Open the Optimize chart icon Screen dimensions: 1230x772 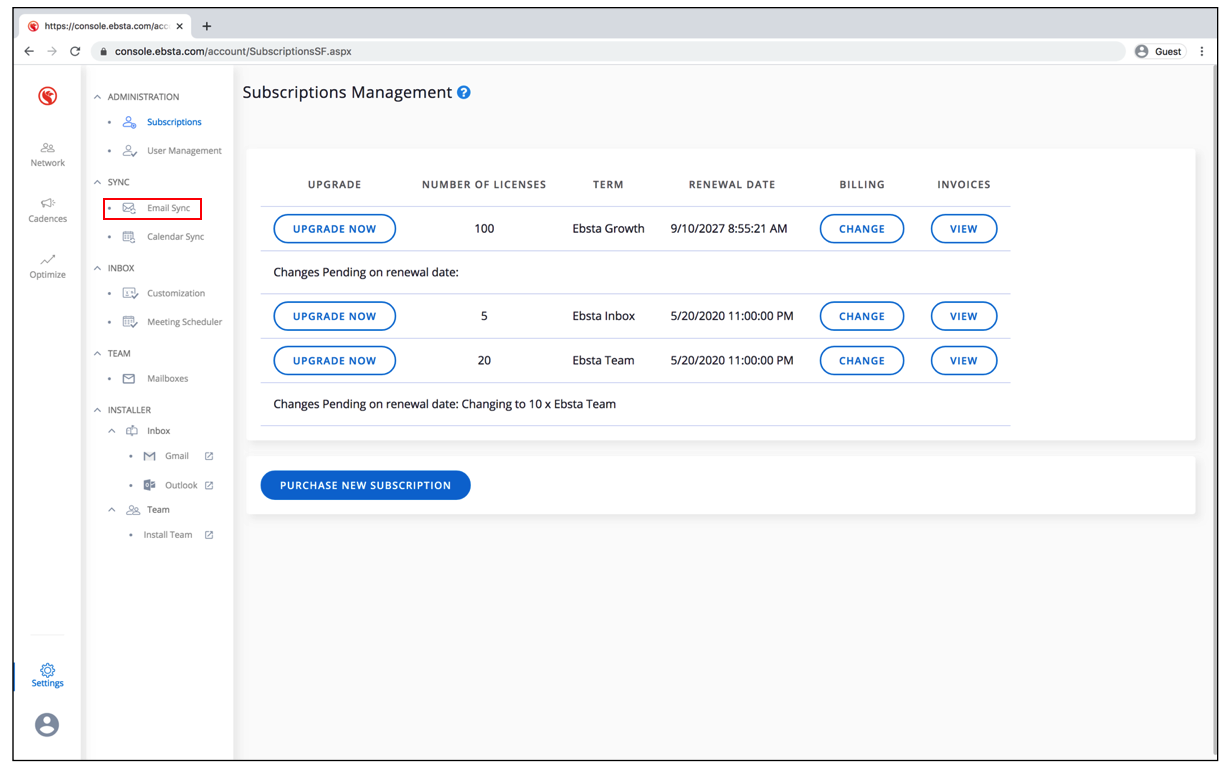tap(47, 259)
